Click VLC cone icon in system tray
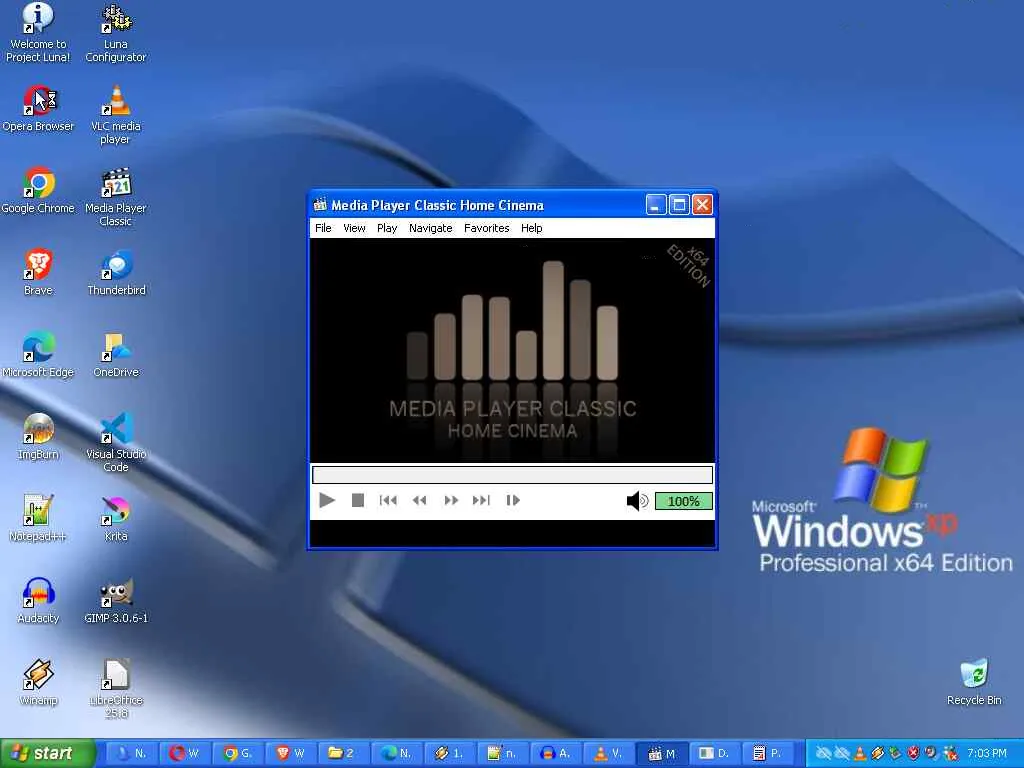Viewport: 1024px width, 768px height. [860, 754]
